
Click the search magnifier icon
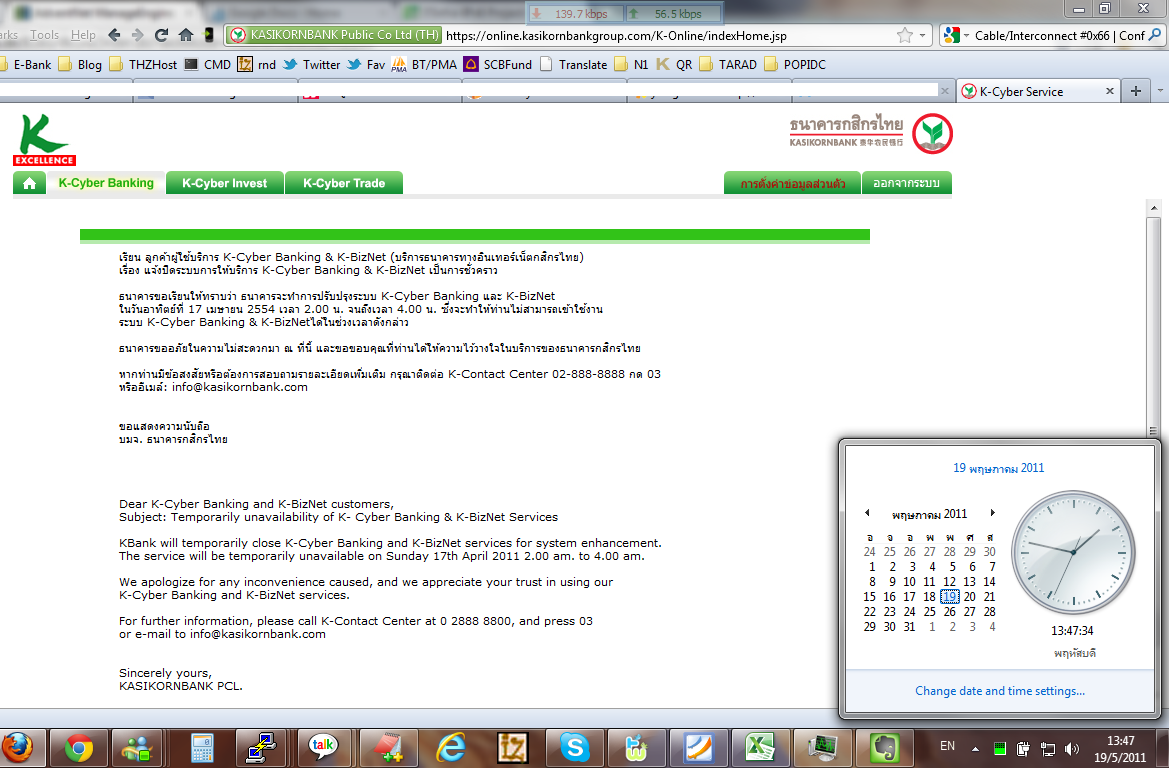[x=1155, y=35]
